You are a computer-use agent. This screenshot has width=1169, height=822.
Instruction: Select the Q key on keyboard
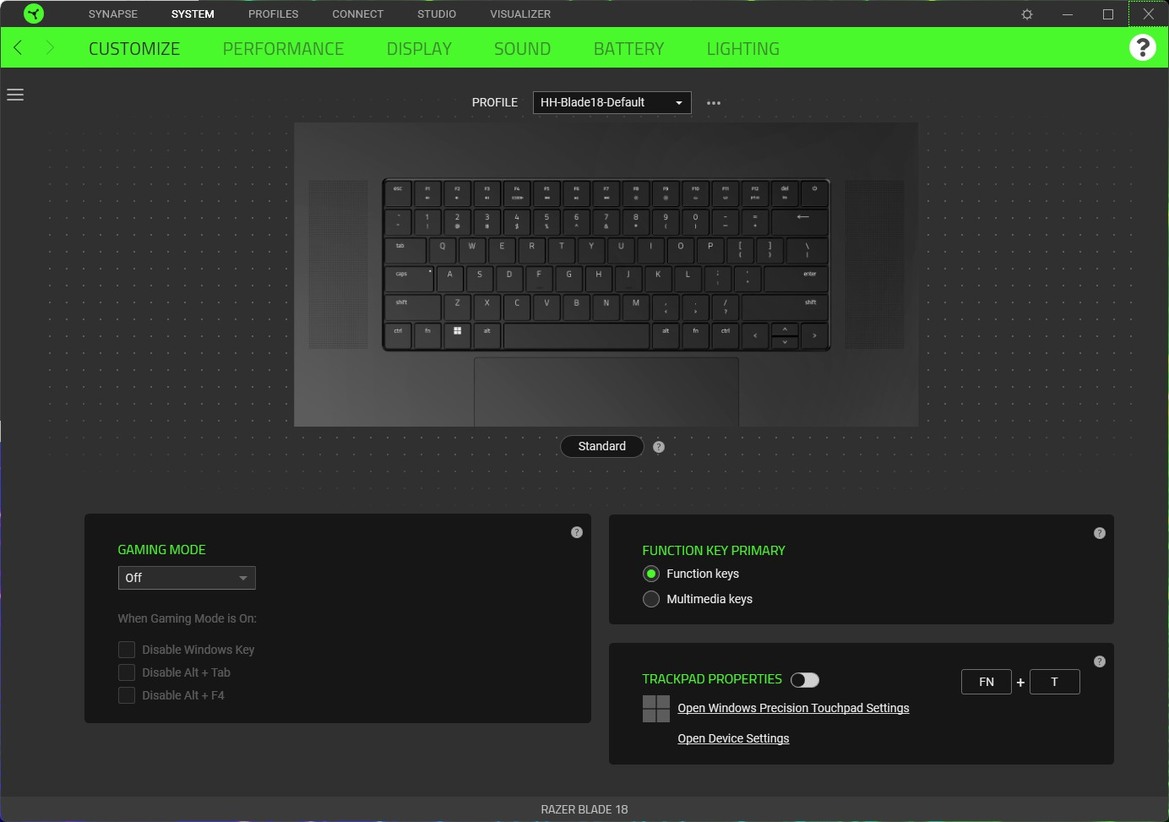point(442,250)
